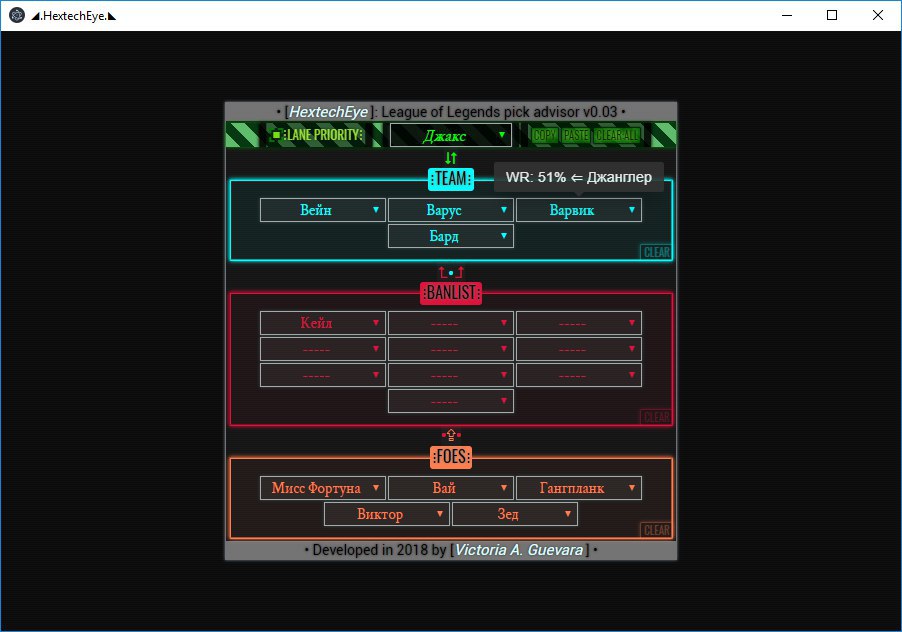Click the HextechEye app icon in title bar
Image resolution: width=902 pixels, height=632 pixels.
(x=17, y=16)
